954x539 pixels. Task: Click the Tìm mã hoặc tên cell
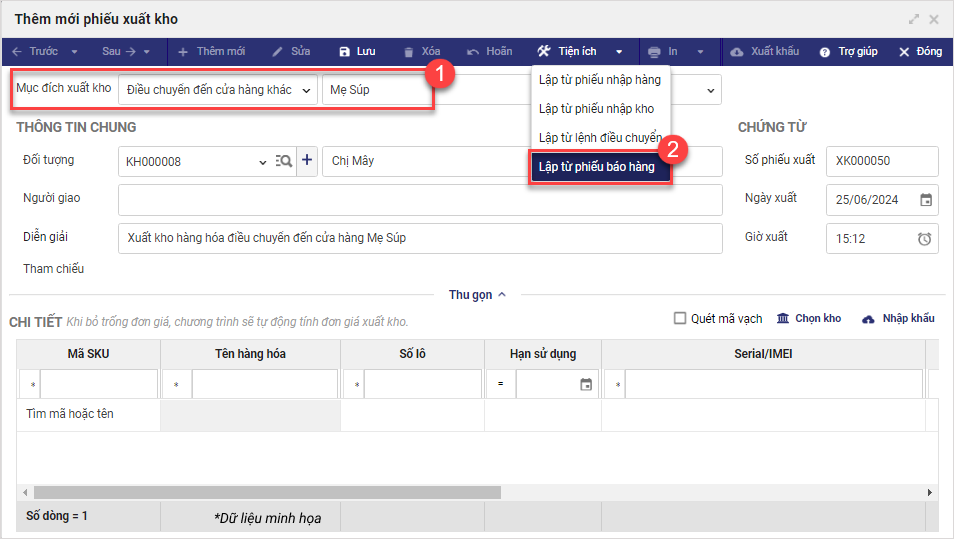pyautogui.click(x=89, y=414)
